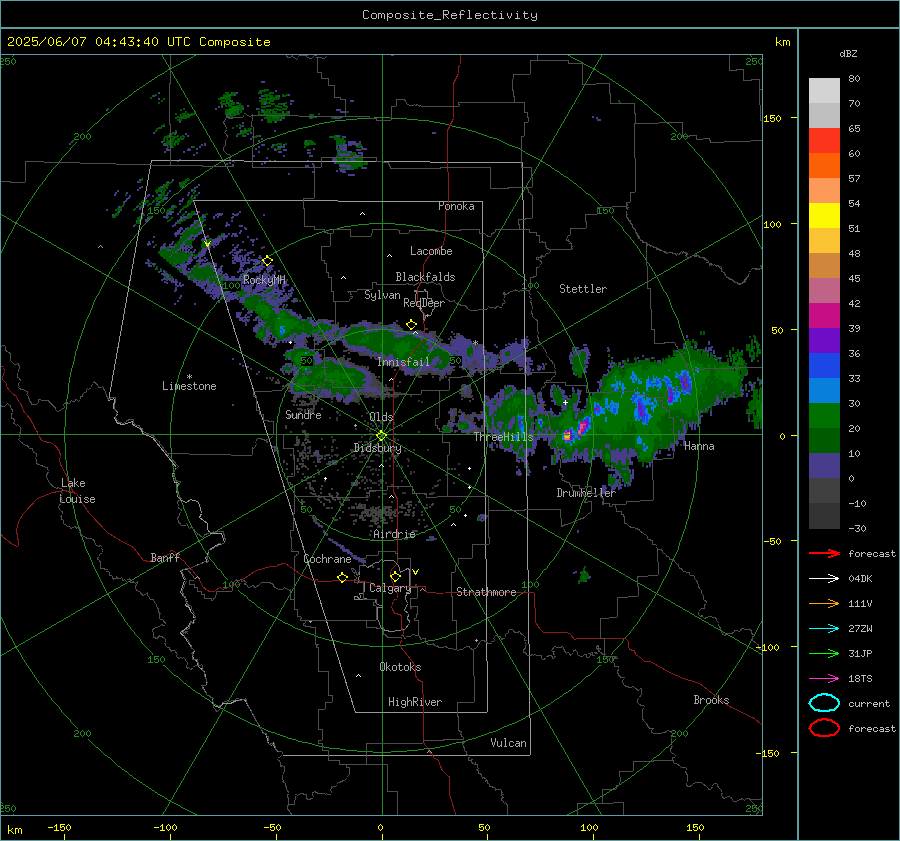
Task: Pick the blue swatch below 36 dBZ
Action: [824, 365]
